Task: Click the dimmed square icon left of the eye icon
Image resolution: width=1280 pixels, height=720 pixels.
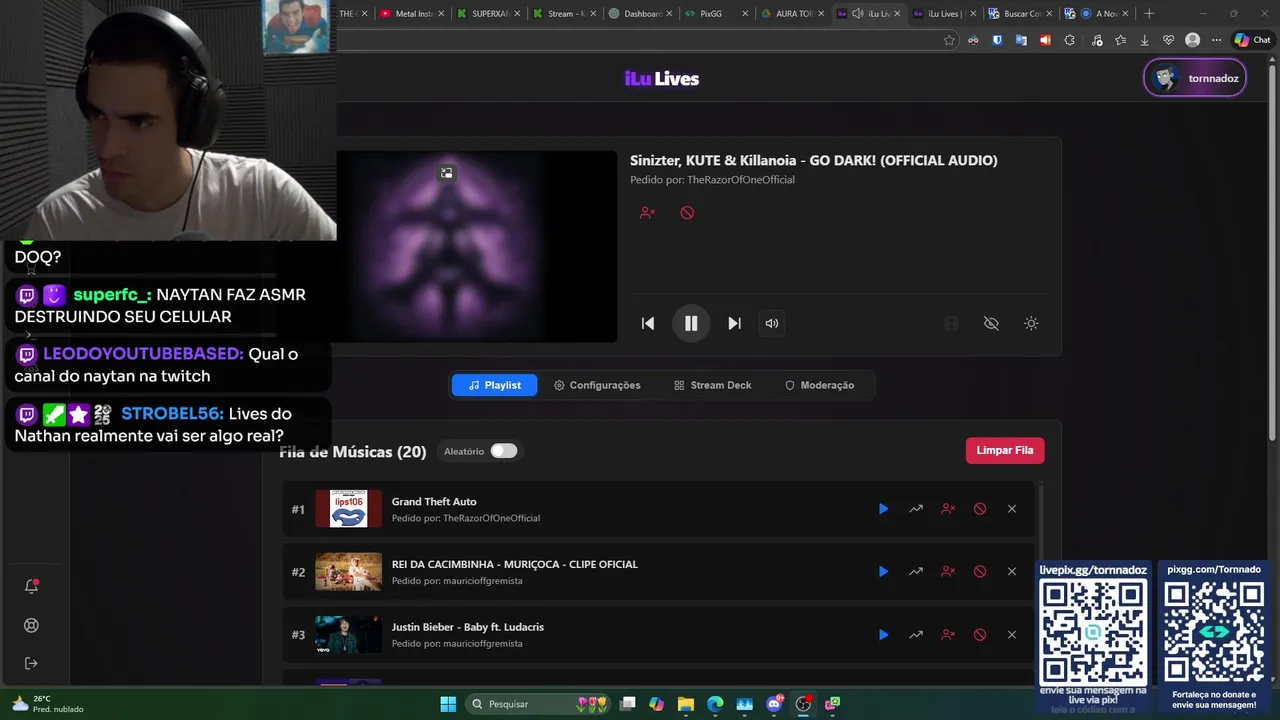Action: [x=951, y=323]
